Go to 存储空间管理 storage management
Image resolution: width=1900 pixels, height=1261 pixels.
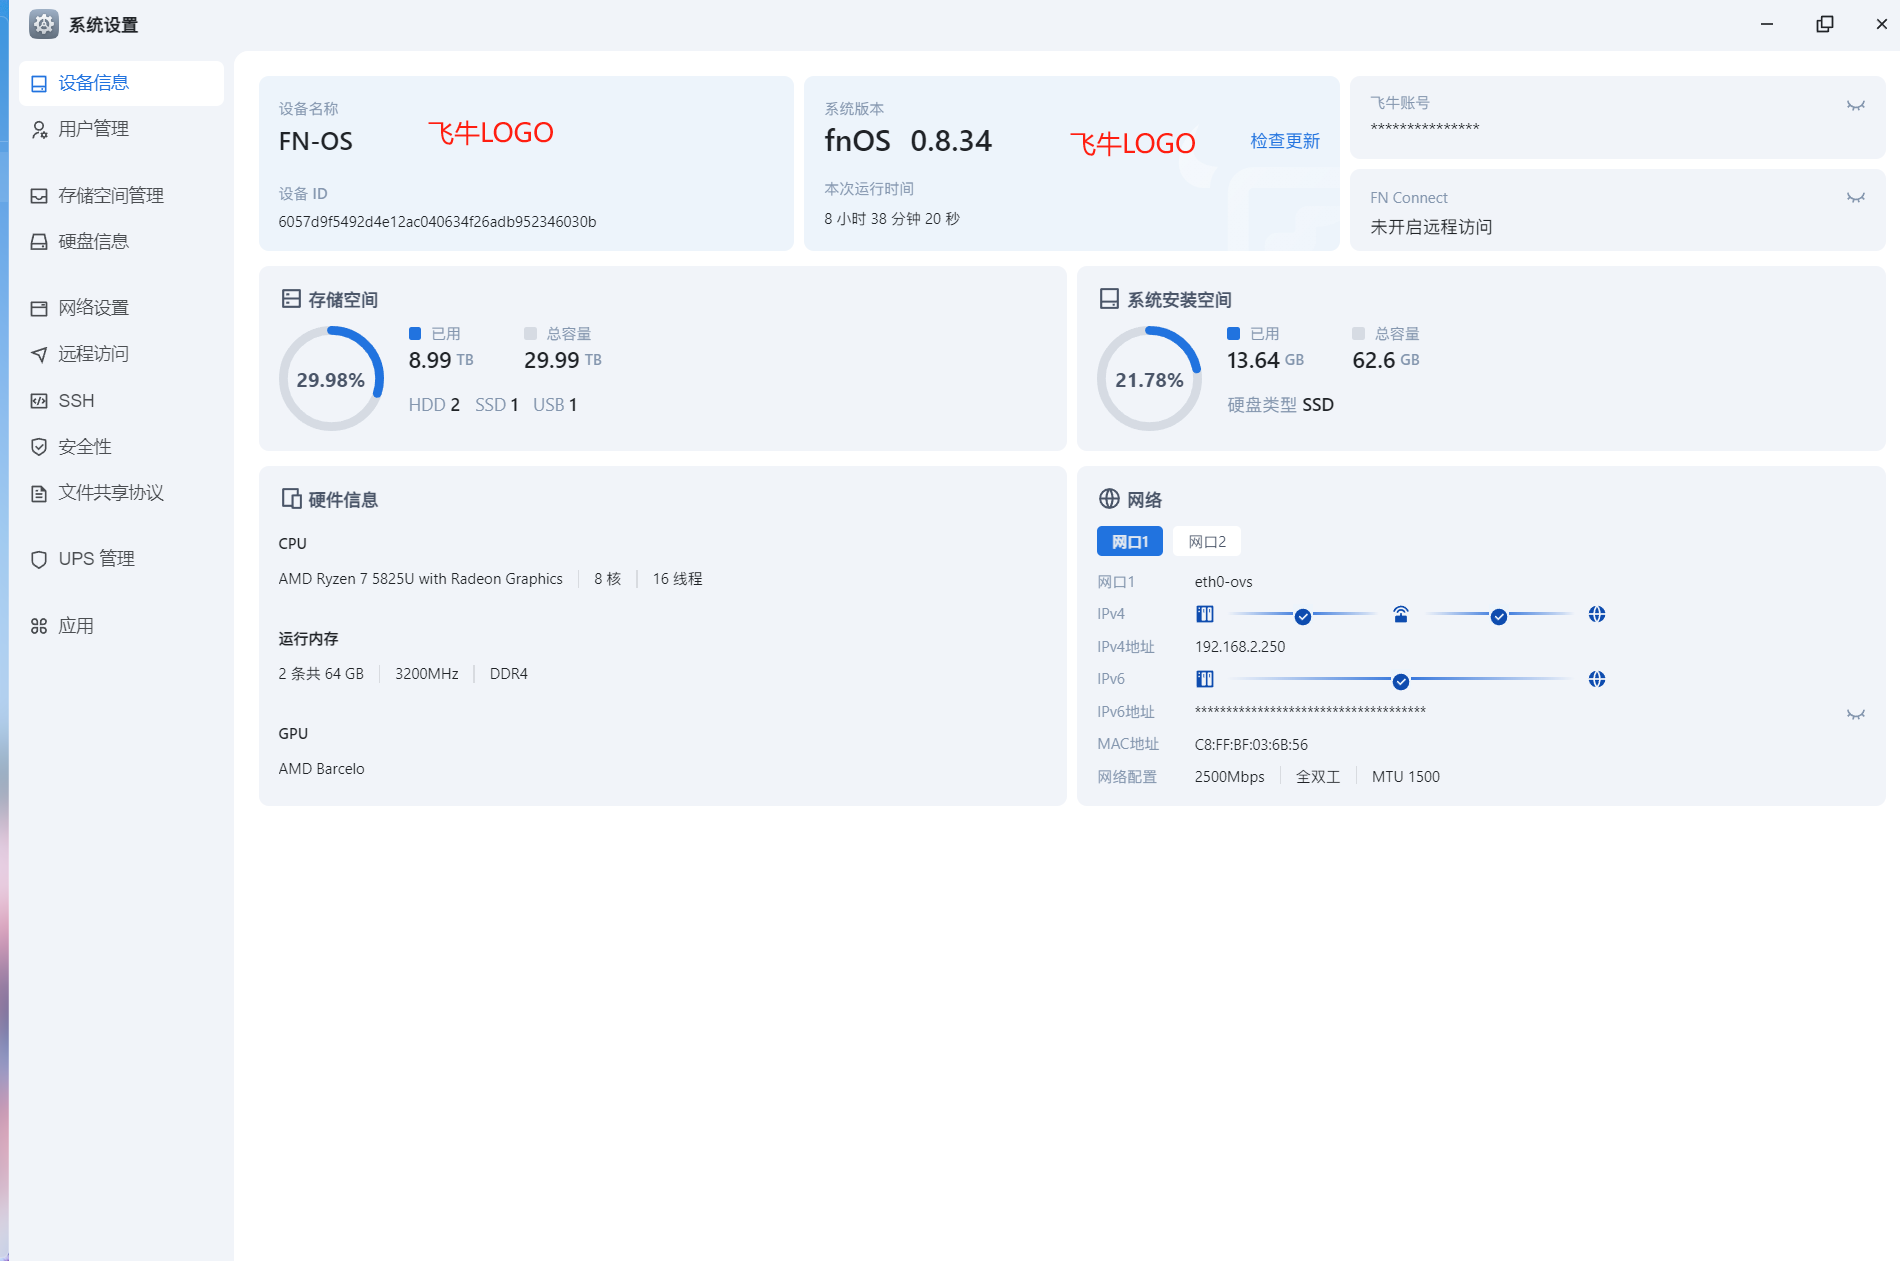(x=110, y=196)
